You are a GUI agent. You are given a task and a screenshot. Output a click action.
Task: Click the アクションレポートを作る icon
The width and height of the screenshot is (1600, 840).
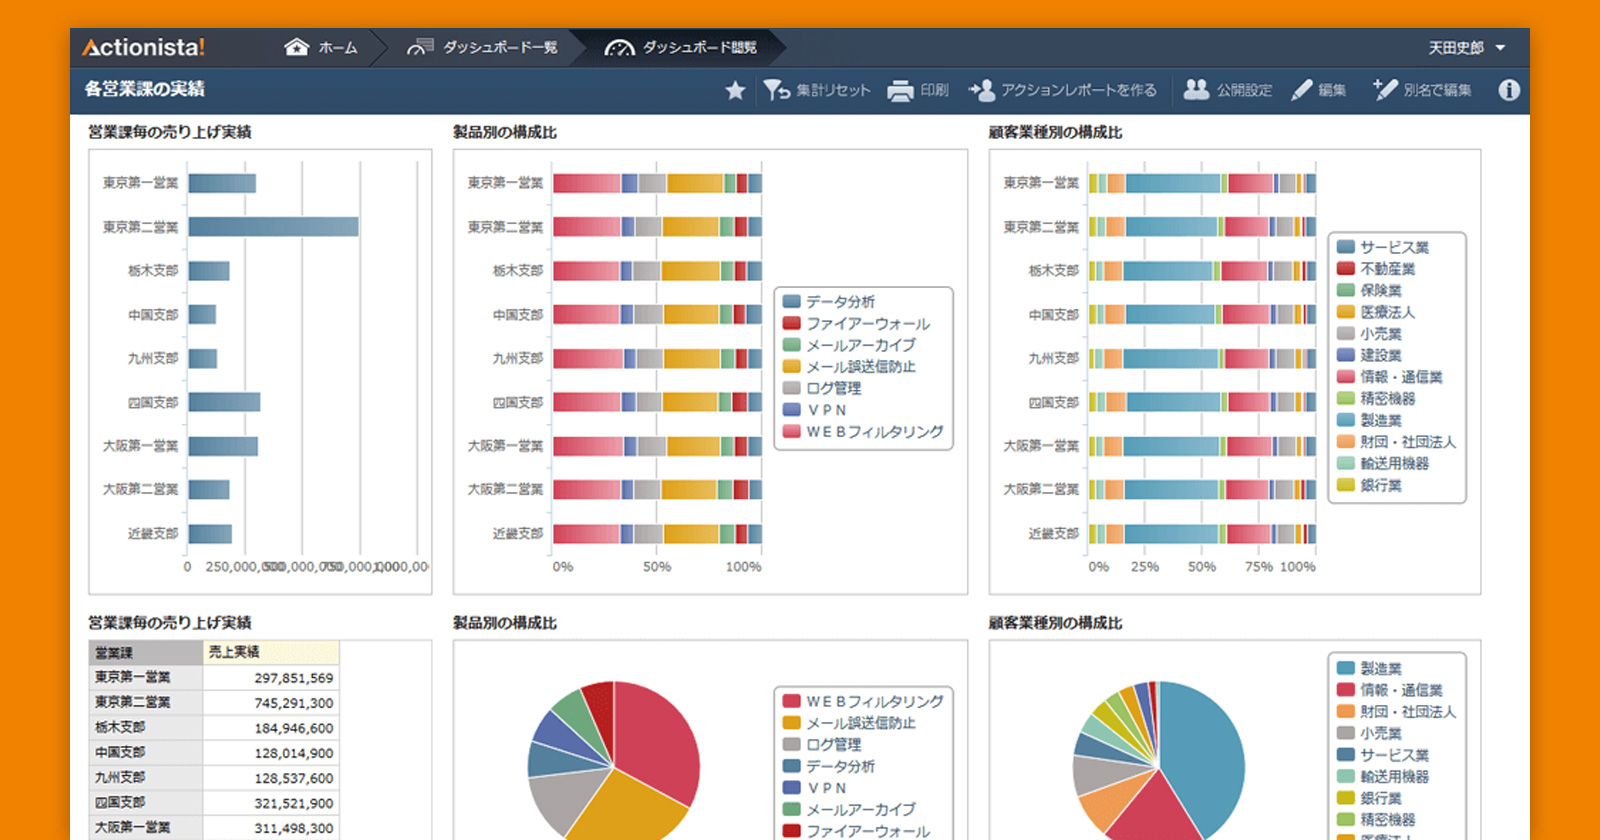click(x=982, y=91)
